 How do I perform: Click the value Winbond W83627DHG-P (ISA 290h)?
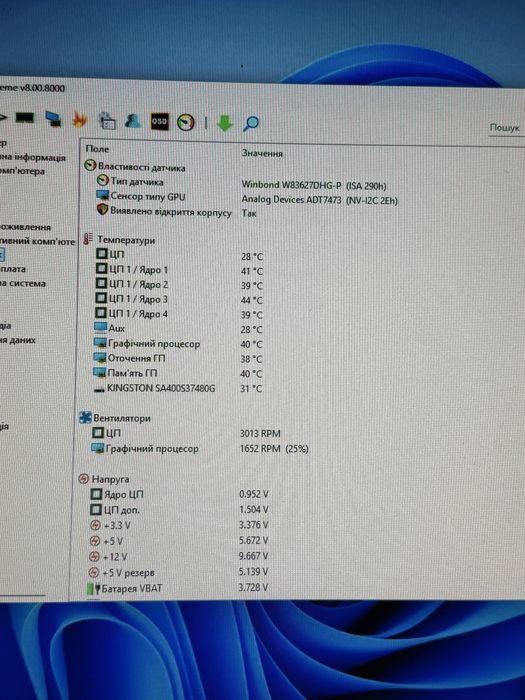coord(314,185)
